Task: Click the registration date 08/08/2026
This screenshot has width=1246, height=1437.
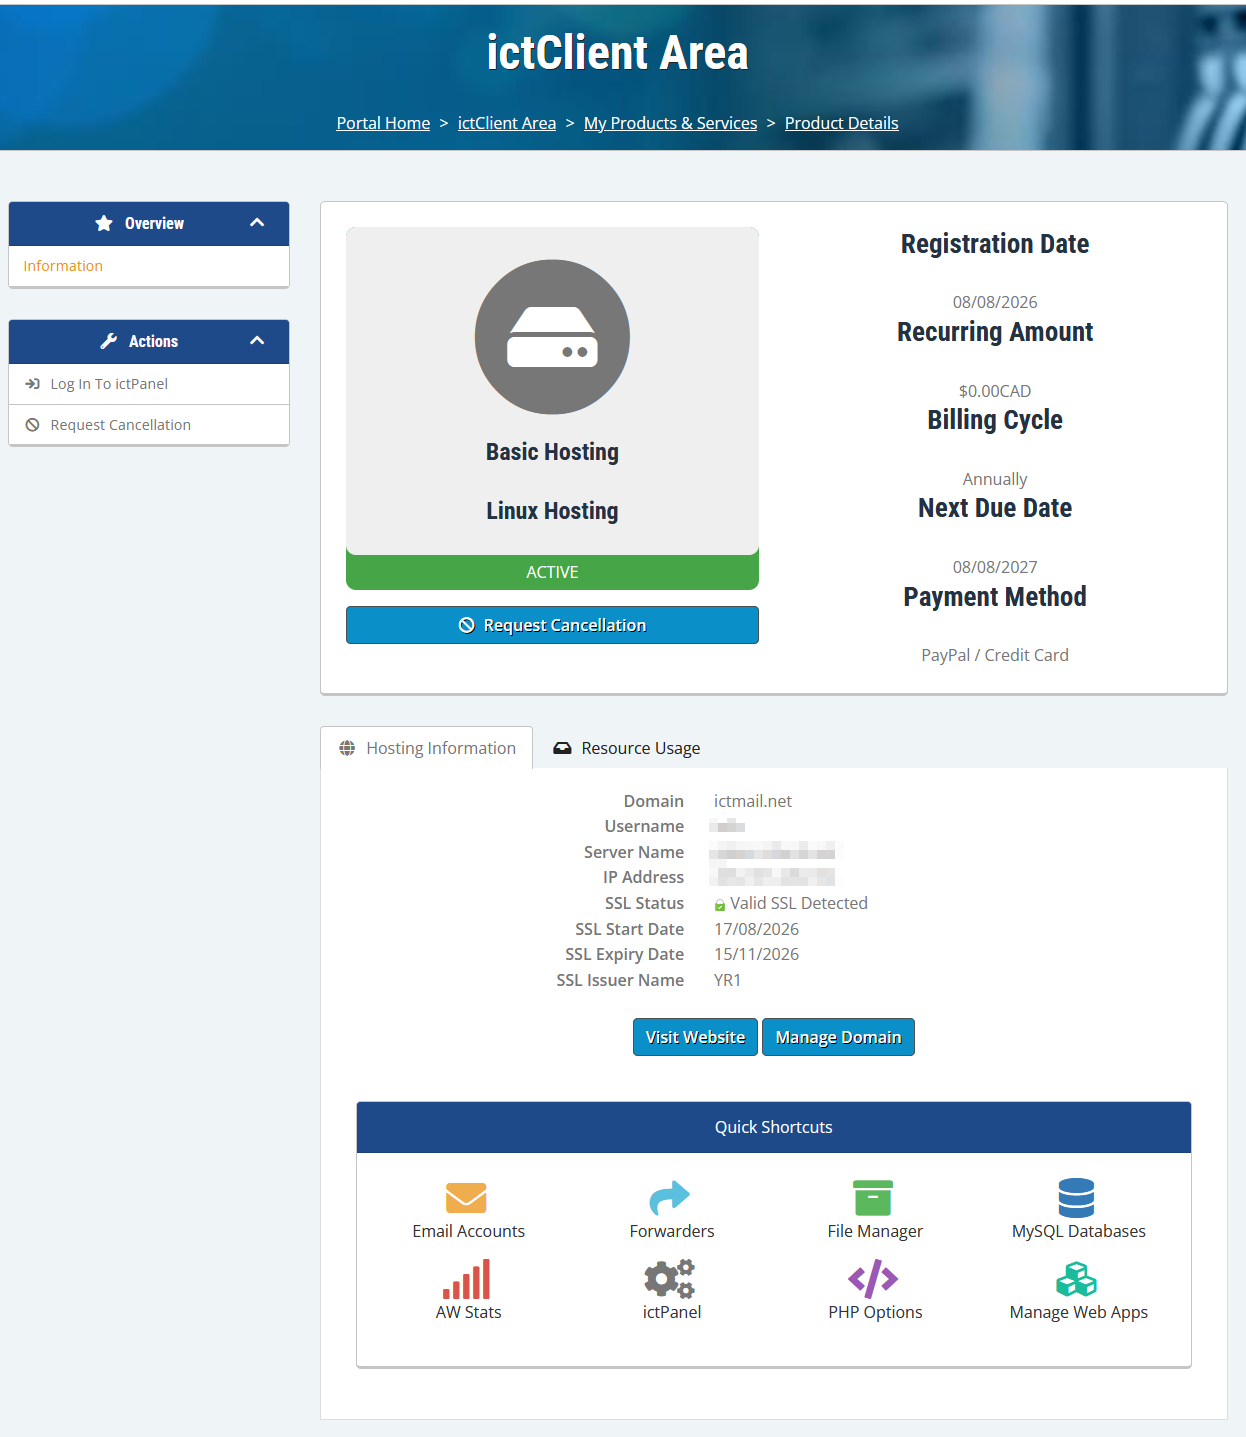Action: (995, 302)
